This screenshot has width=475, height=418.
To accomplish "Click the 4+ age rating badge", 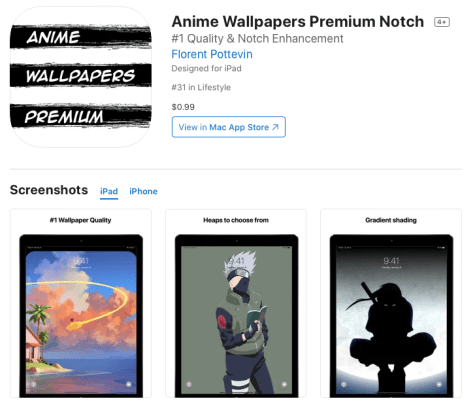I will [442, 22].
